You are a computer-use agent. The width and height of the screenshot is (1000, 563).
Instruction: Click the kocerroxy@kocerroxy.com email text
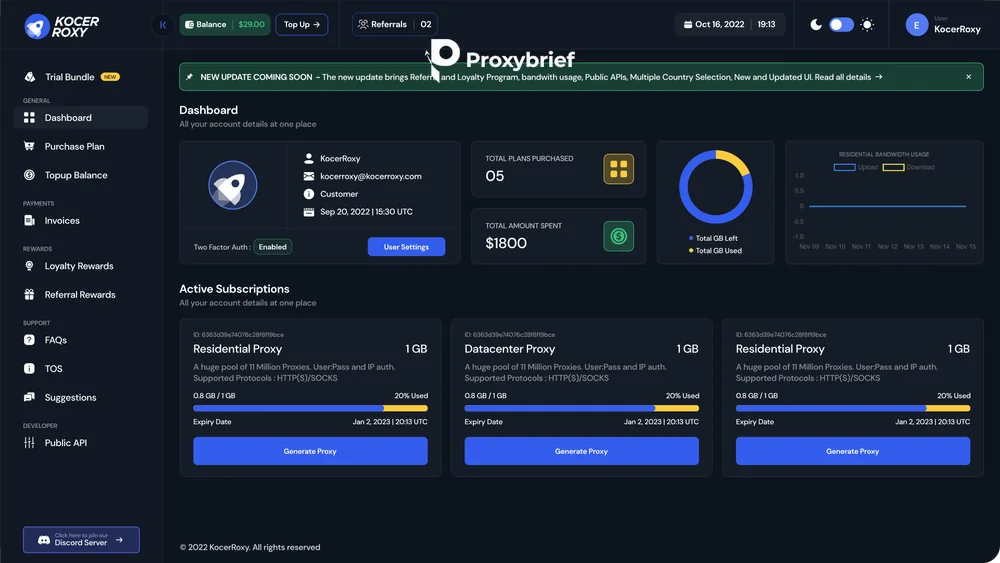(371, 176)
